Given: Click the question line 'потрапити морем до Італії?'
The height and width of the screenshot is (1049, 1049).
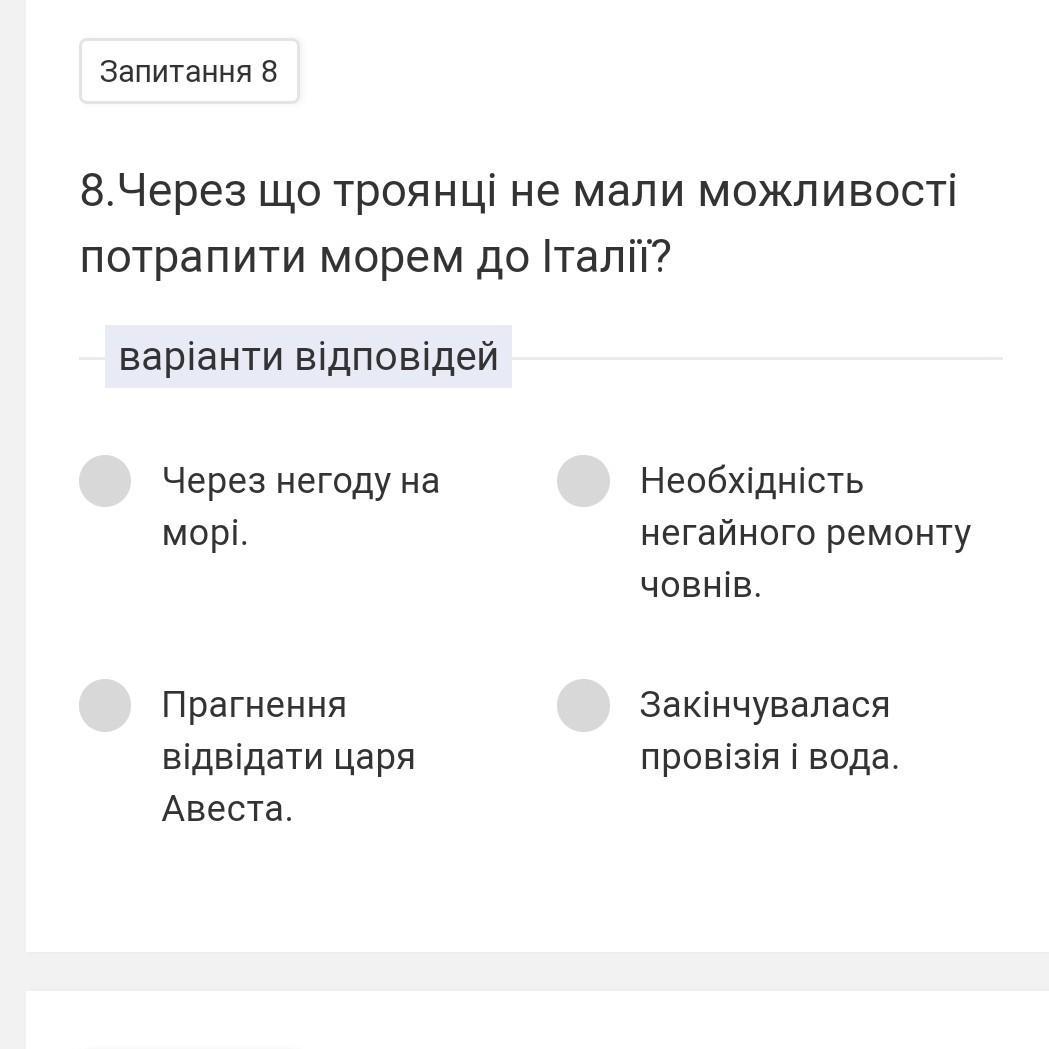Looking at the screenshot, I should [375, 257].
